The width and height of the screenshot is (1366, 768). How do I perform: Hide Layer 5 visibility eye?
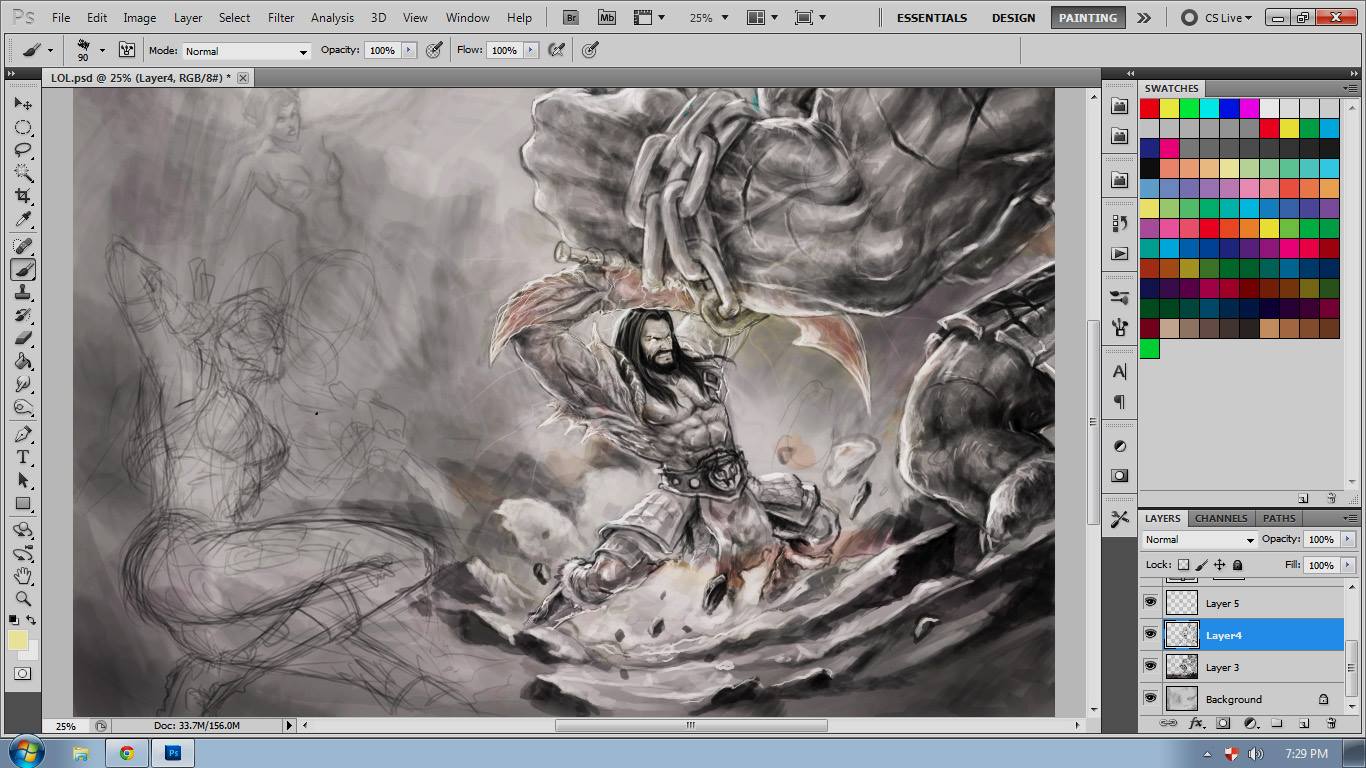coord(1150,603)
